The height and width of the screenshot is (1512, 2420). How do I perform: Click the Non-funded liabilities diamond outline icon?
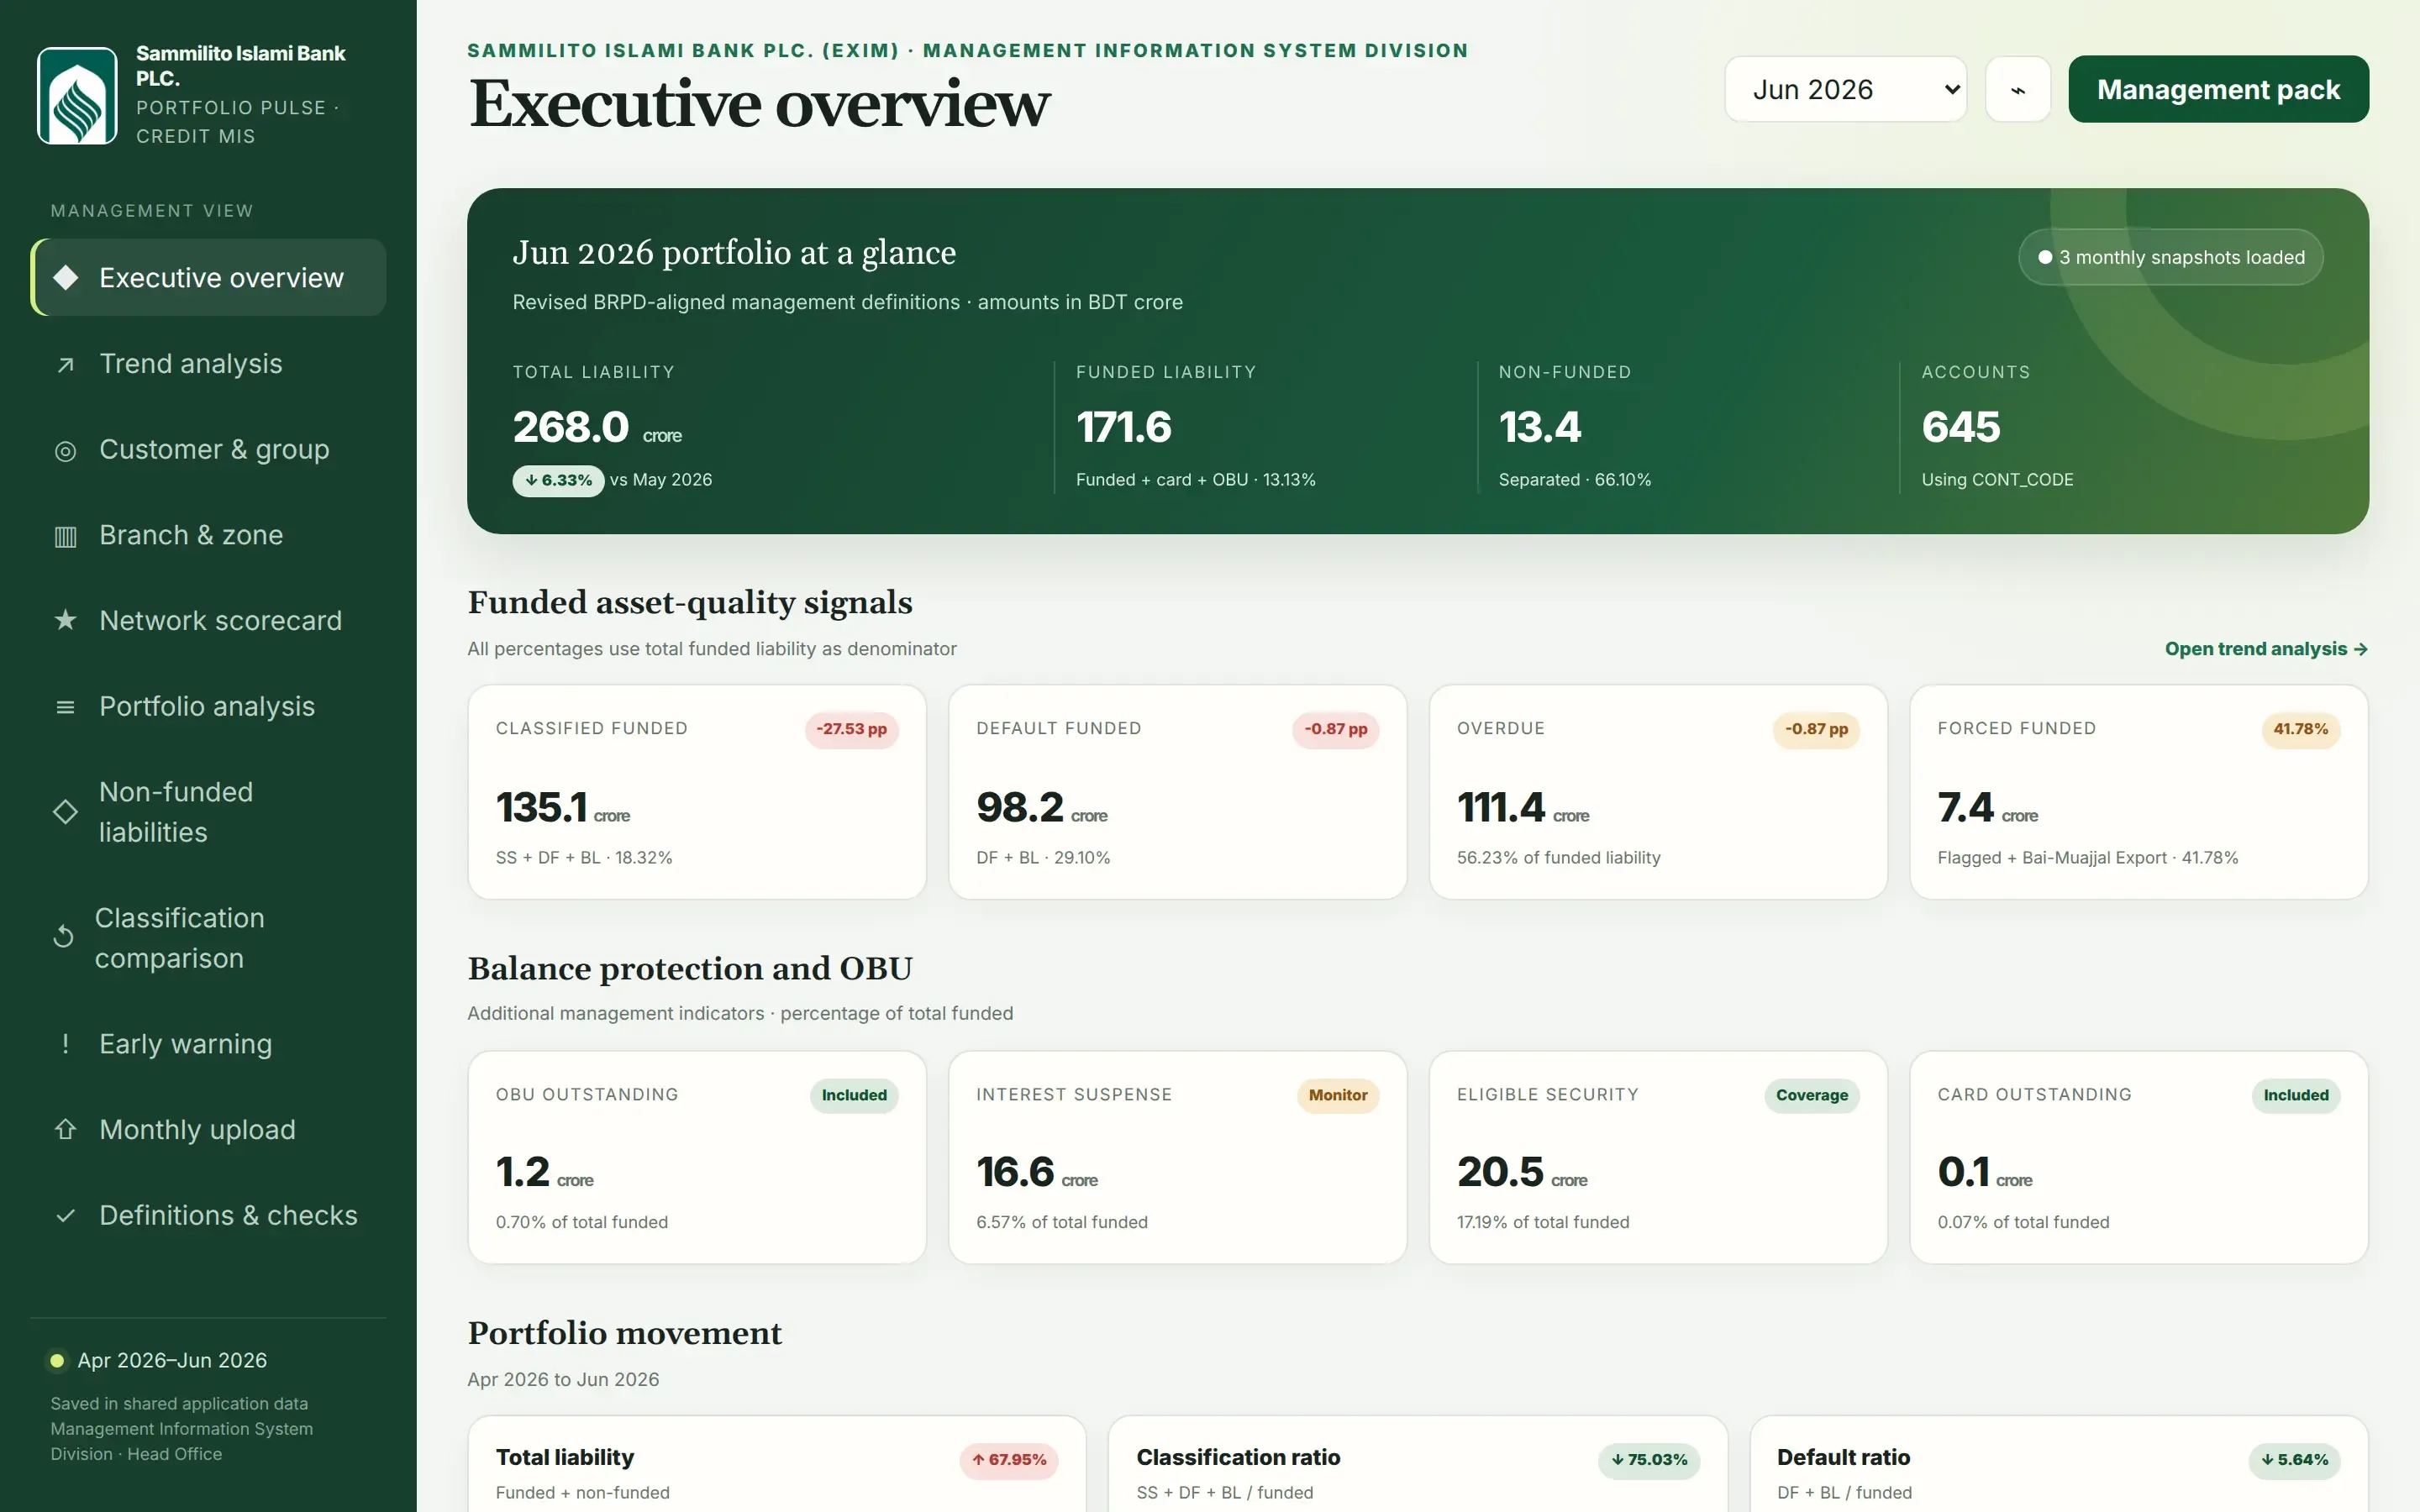tap(66, 811)
